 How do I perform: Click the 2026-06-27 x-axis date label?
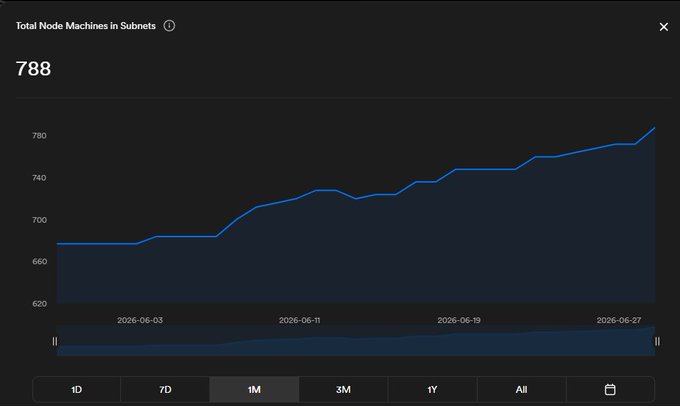pyautogui.click(x=619, y=320)
